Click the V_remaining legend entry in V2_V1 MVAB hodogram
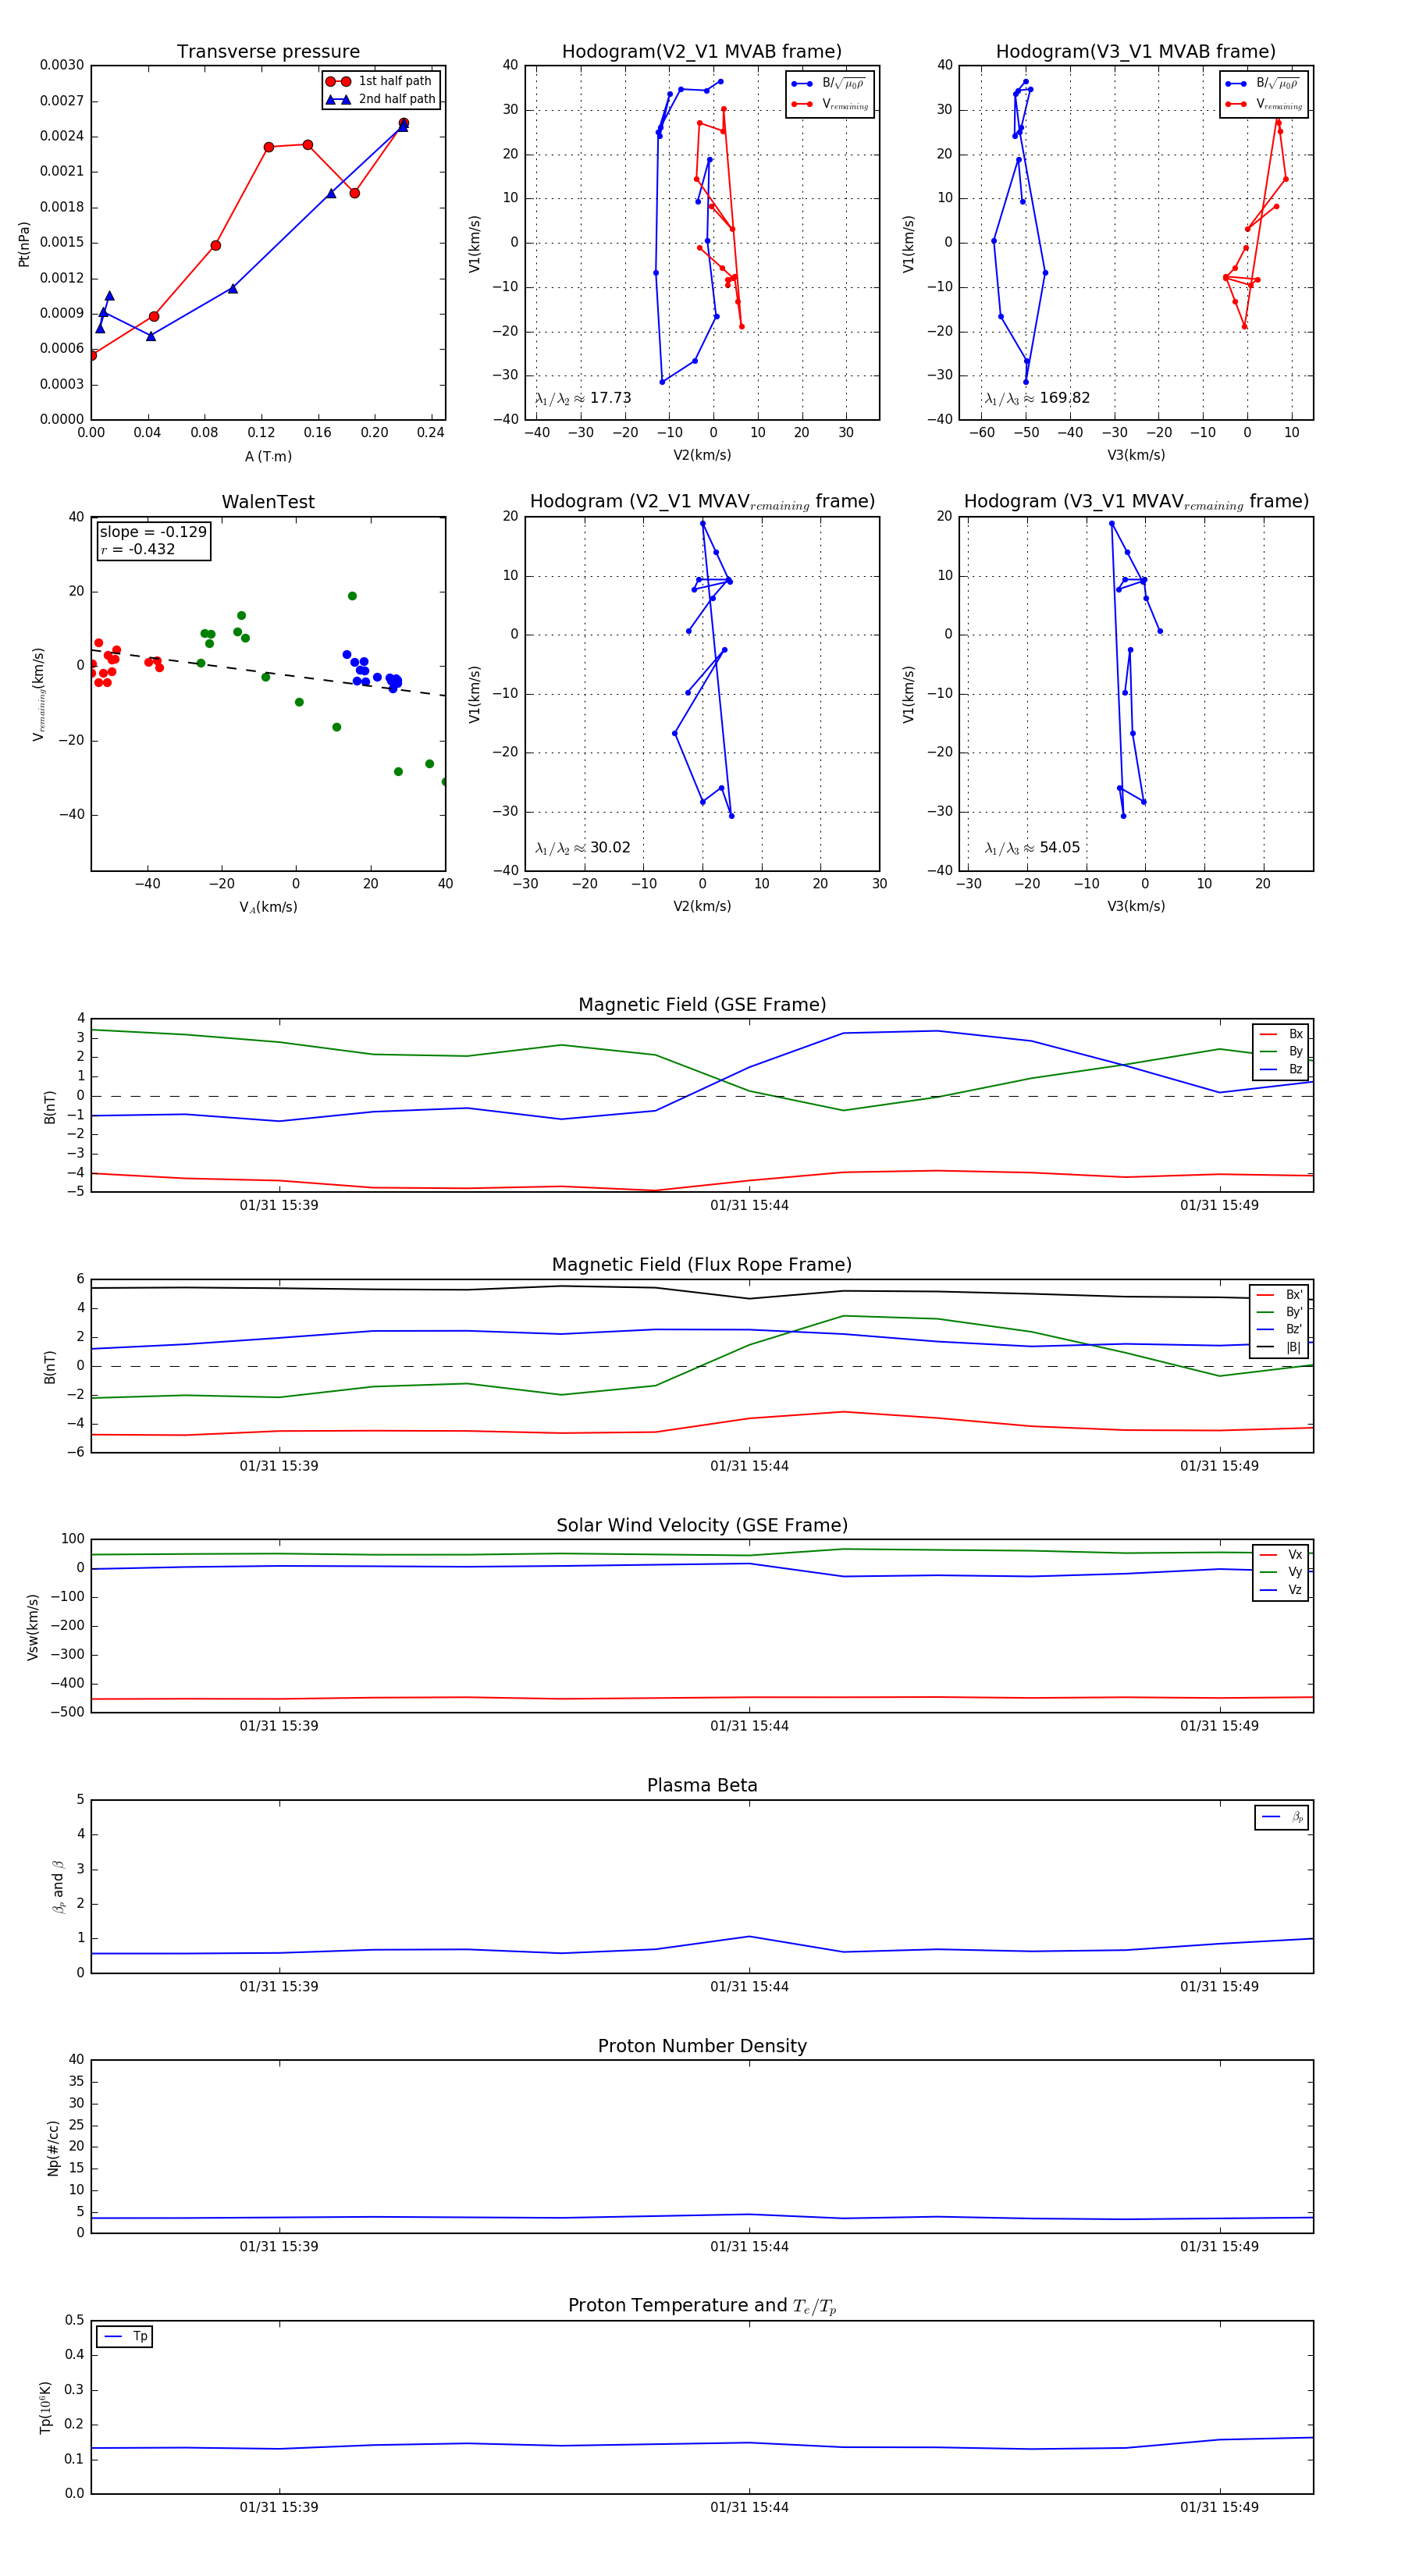The image size is (1405, 2576). tap(830, 104)
